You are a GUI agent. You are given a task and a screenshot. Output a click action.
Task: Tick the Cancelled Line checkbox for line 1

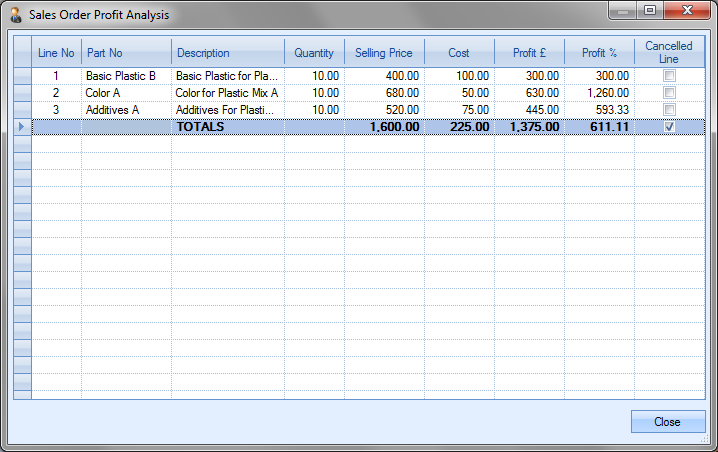click(669, 76)
